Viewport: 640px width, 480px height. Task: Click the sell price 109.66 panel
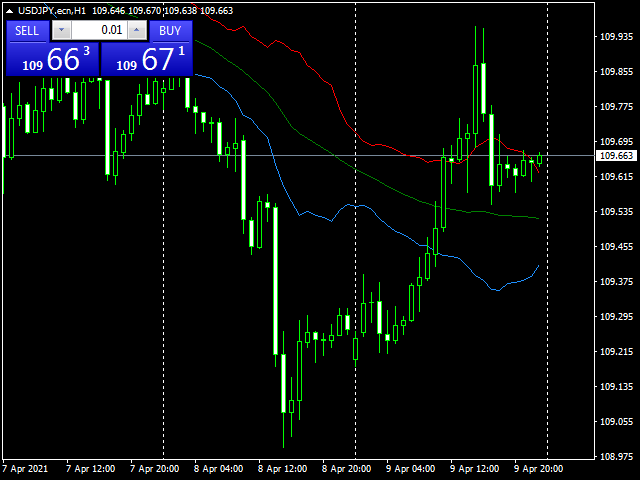53,59
